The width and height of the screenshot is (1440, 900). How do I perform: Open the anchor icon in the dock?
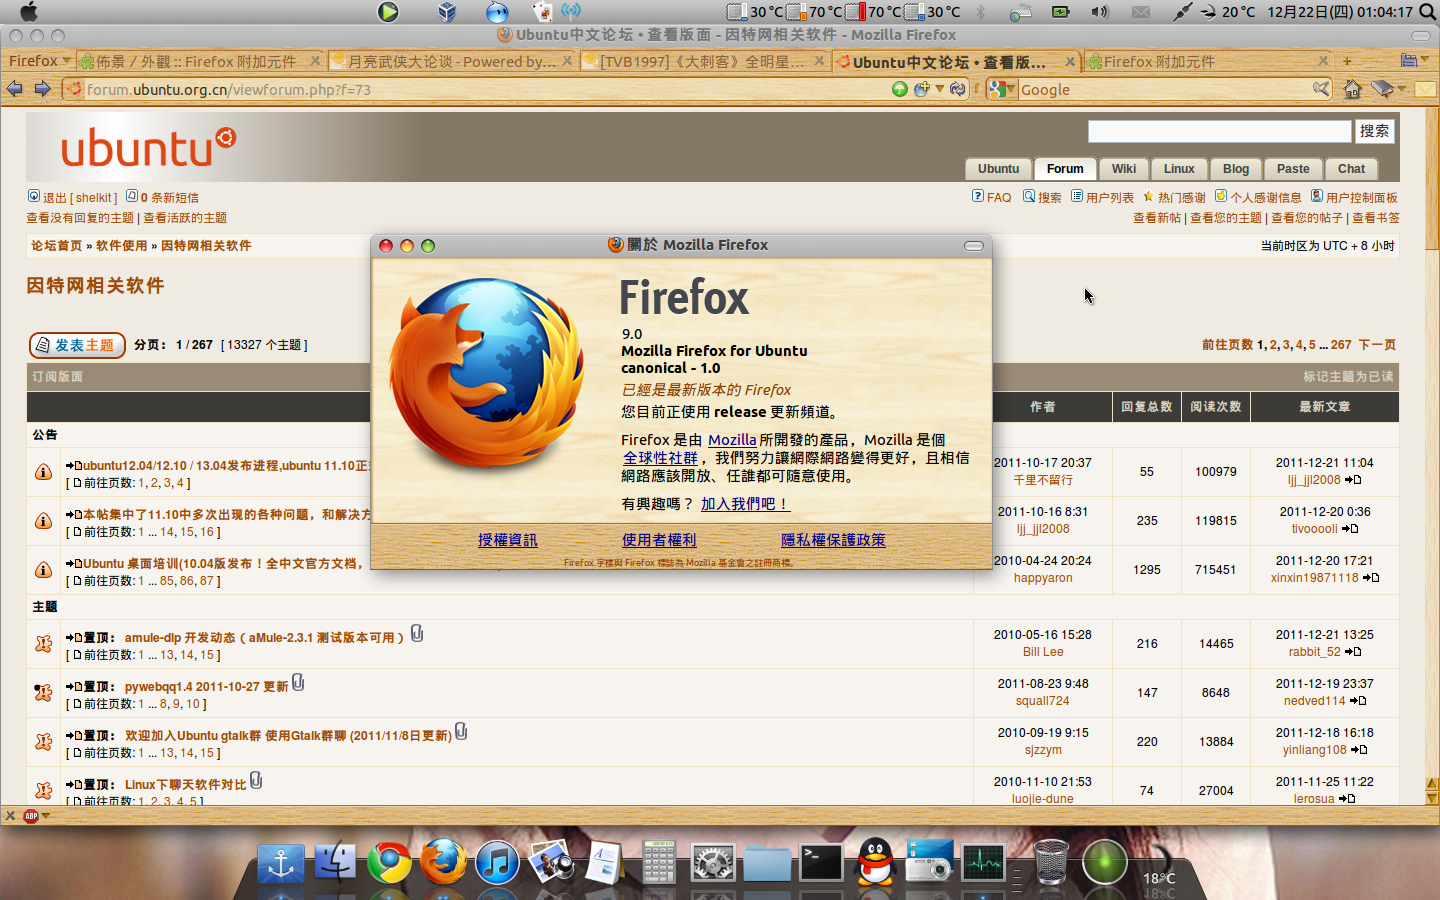pos(281,862)
